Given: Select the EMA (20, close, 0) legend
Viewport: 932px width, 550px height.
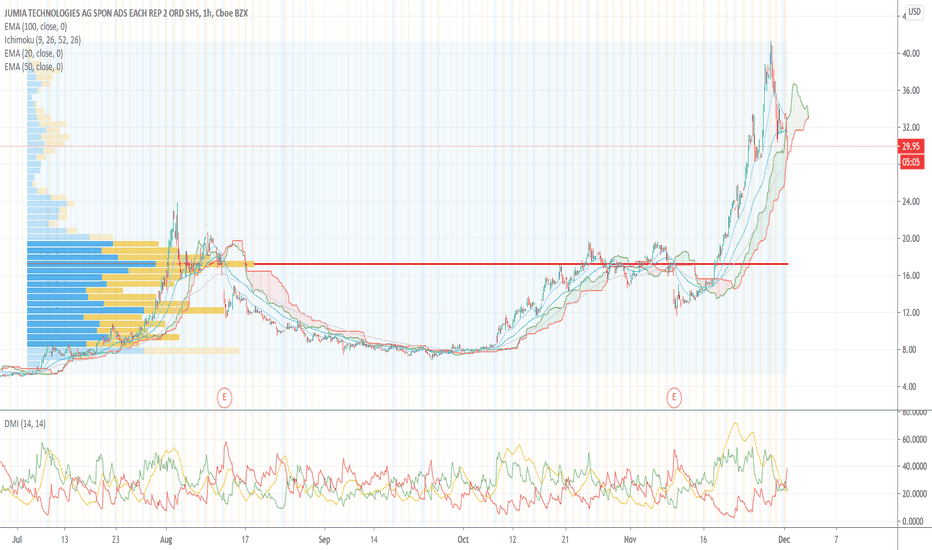Looking at the screenshot, I should point(34,54).
